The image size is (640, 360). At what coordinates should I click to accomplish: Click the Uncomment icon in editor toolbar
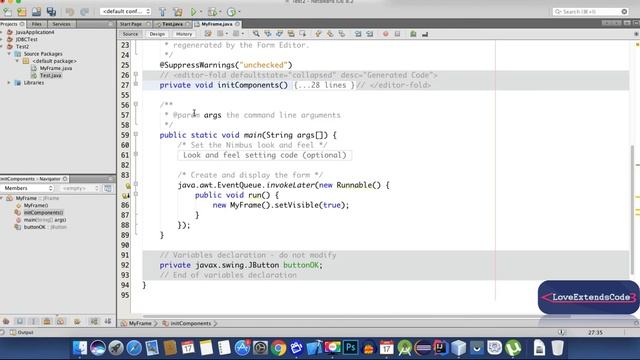point(425,34)
